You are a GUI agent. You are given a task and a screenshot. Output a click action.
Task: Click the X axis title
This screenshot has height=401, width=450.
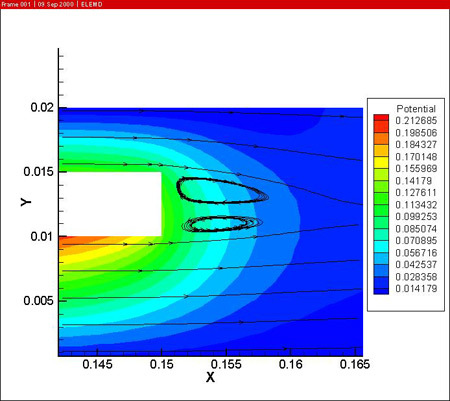[x=210, y=378]
